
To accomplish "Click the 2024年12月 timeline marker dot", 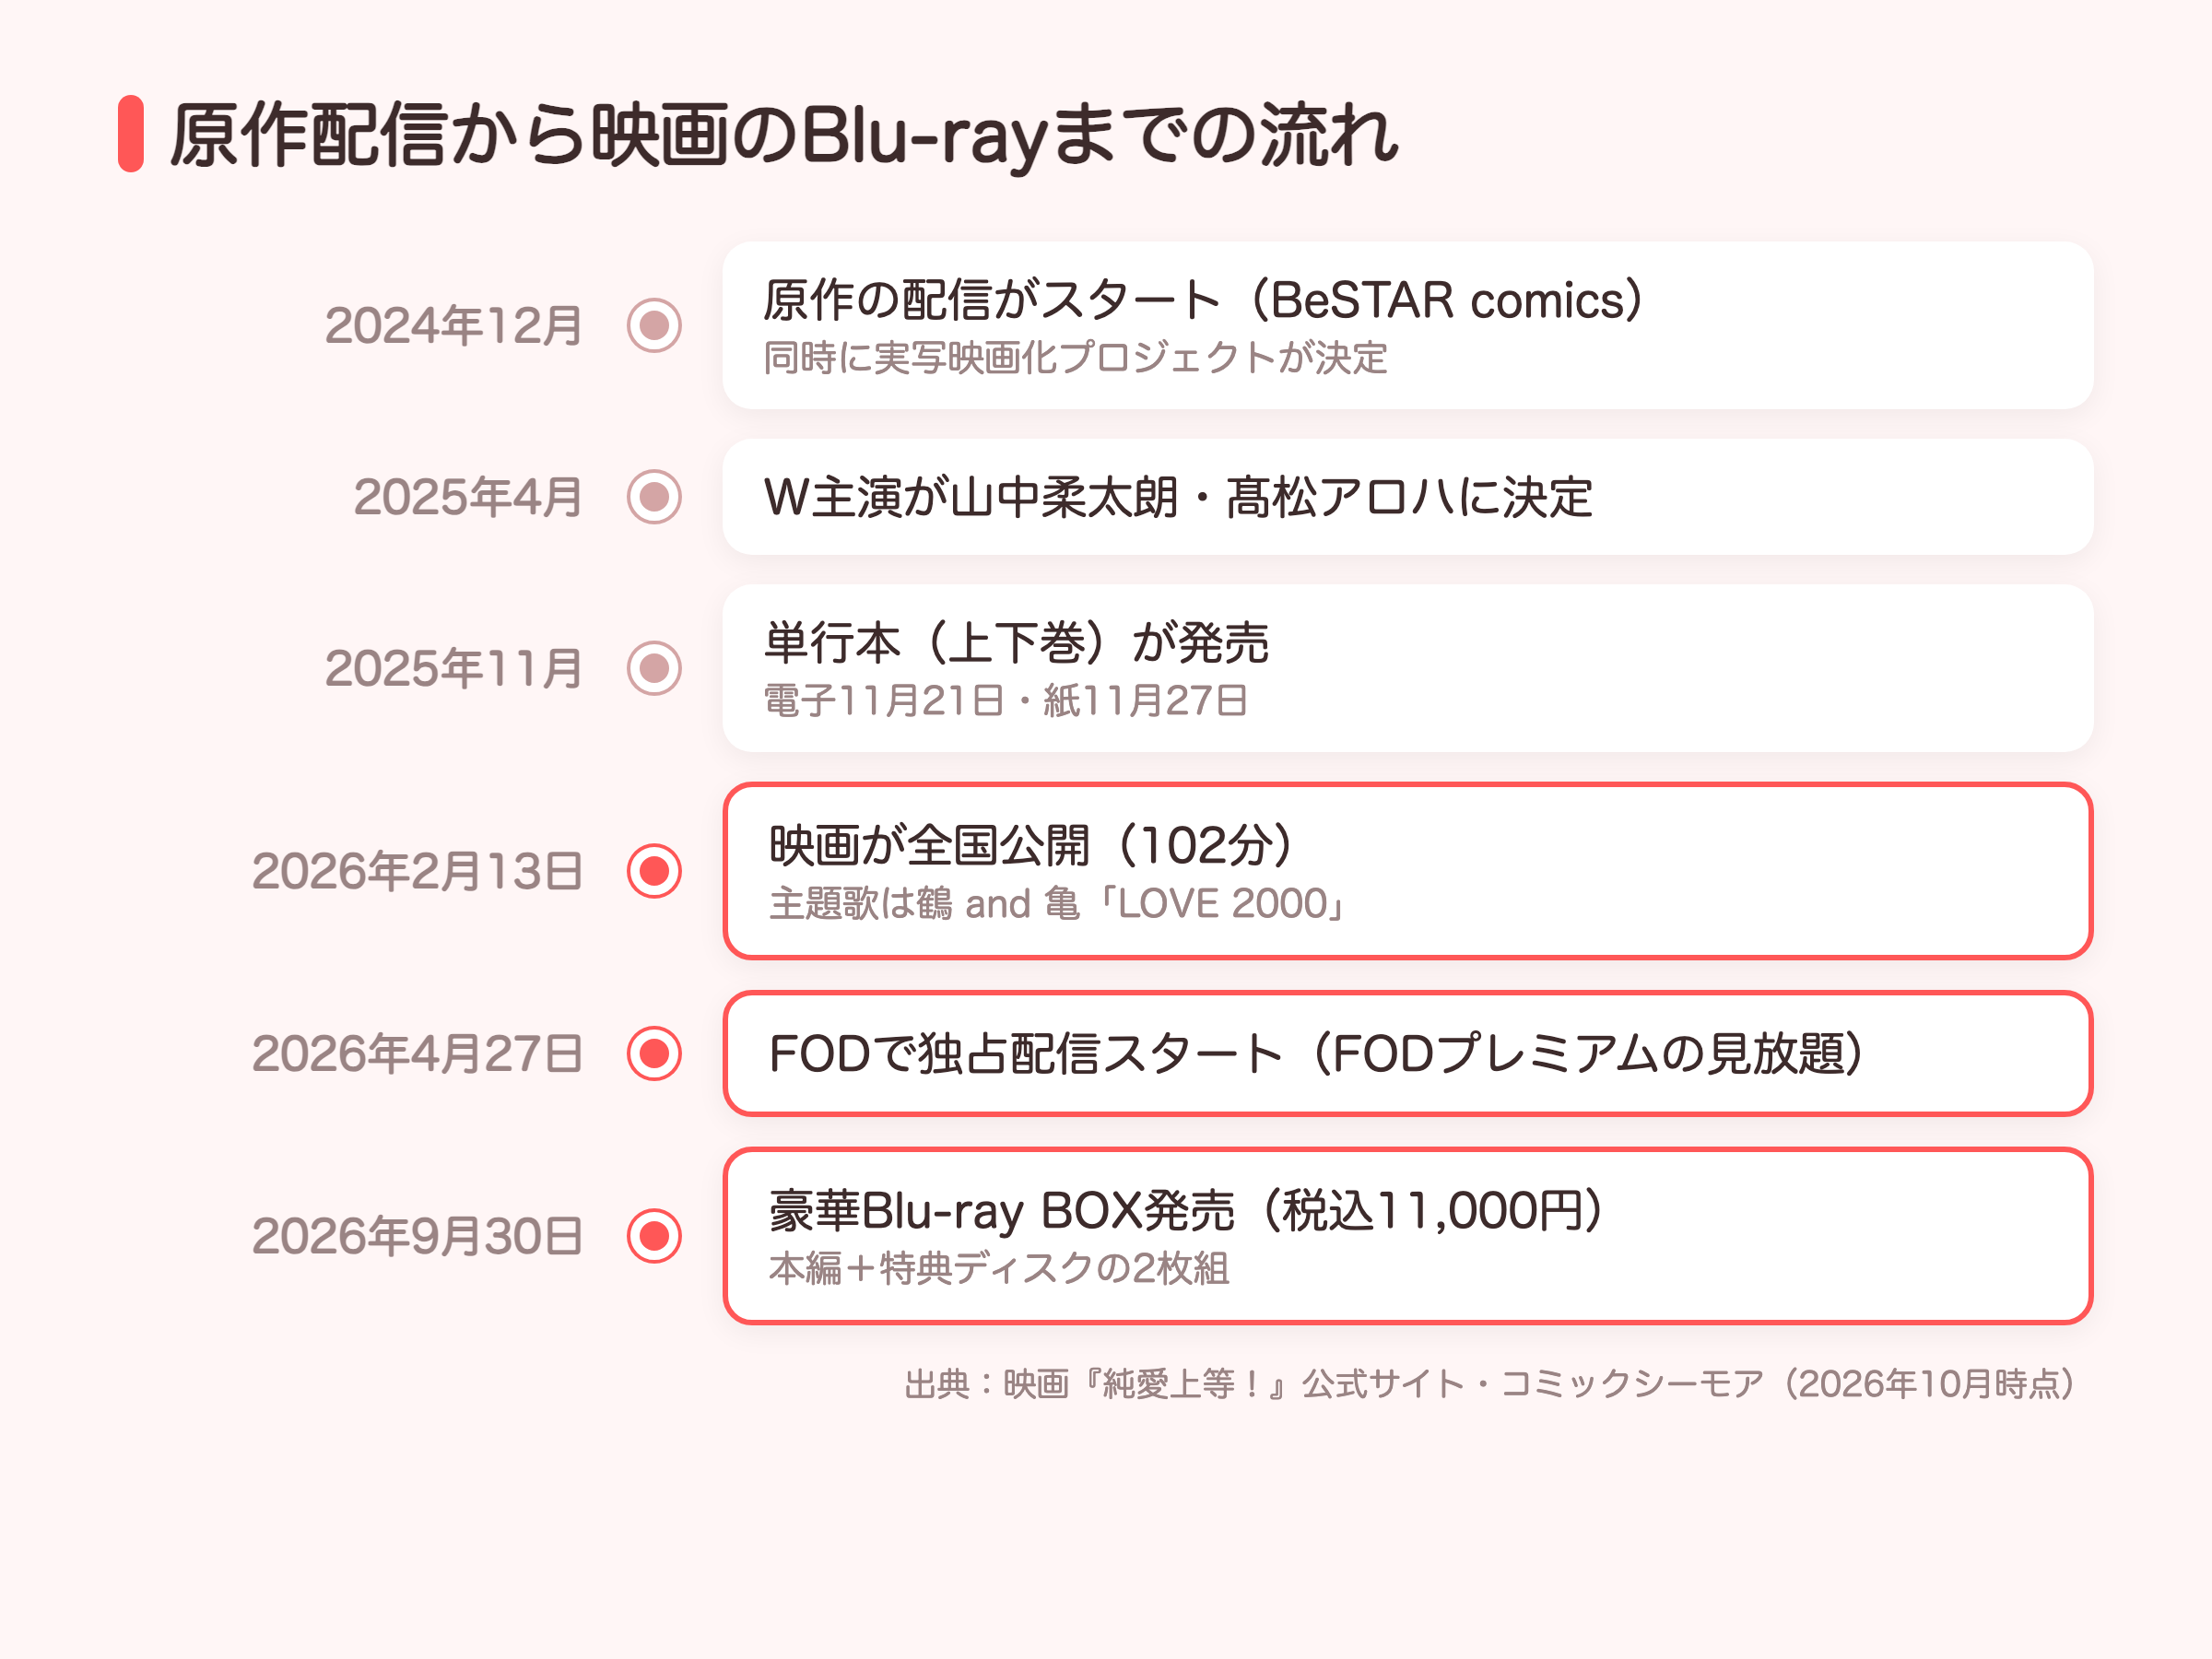I will point(654,325).
